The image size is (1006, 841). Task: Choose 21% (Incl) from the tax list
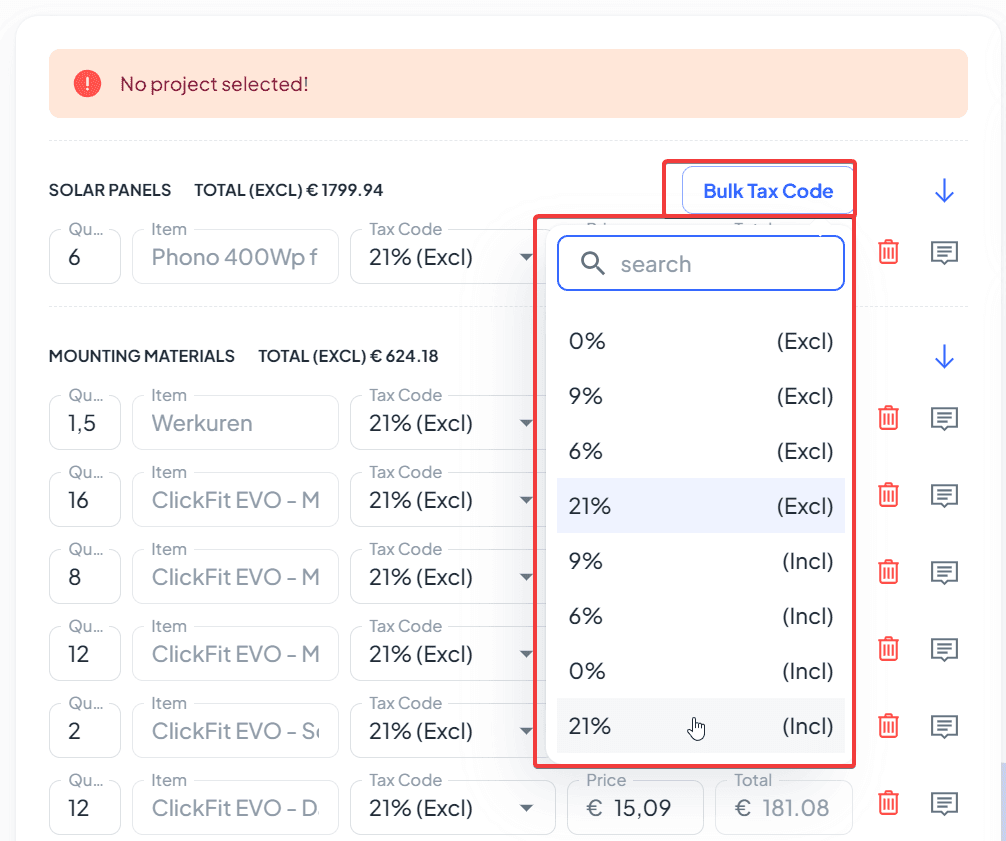[700, 726]
